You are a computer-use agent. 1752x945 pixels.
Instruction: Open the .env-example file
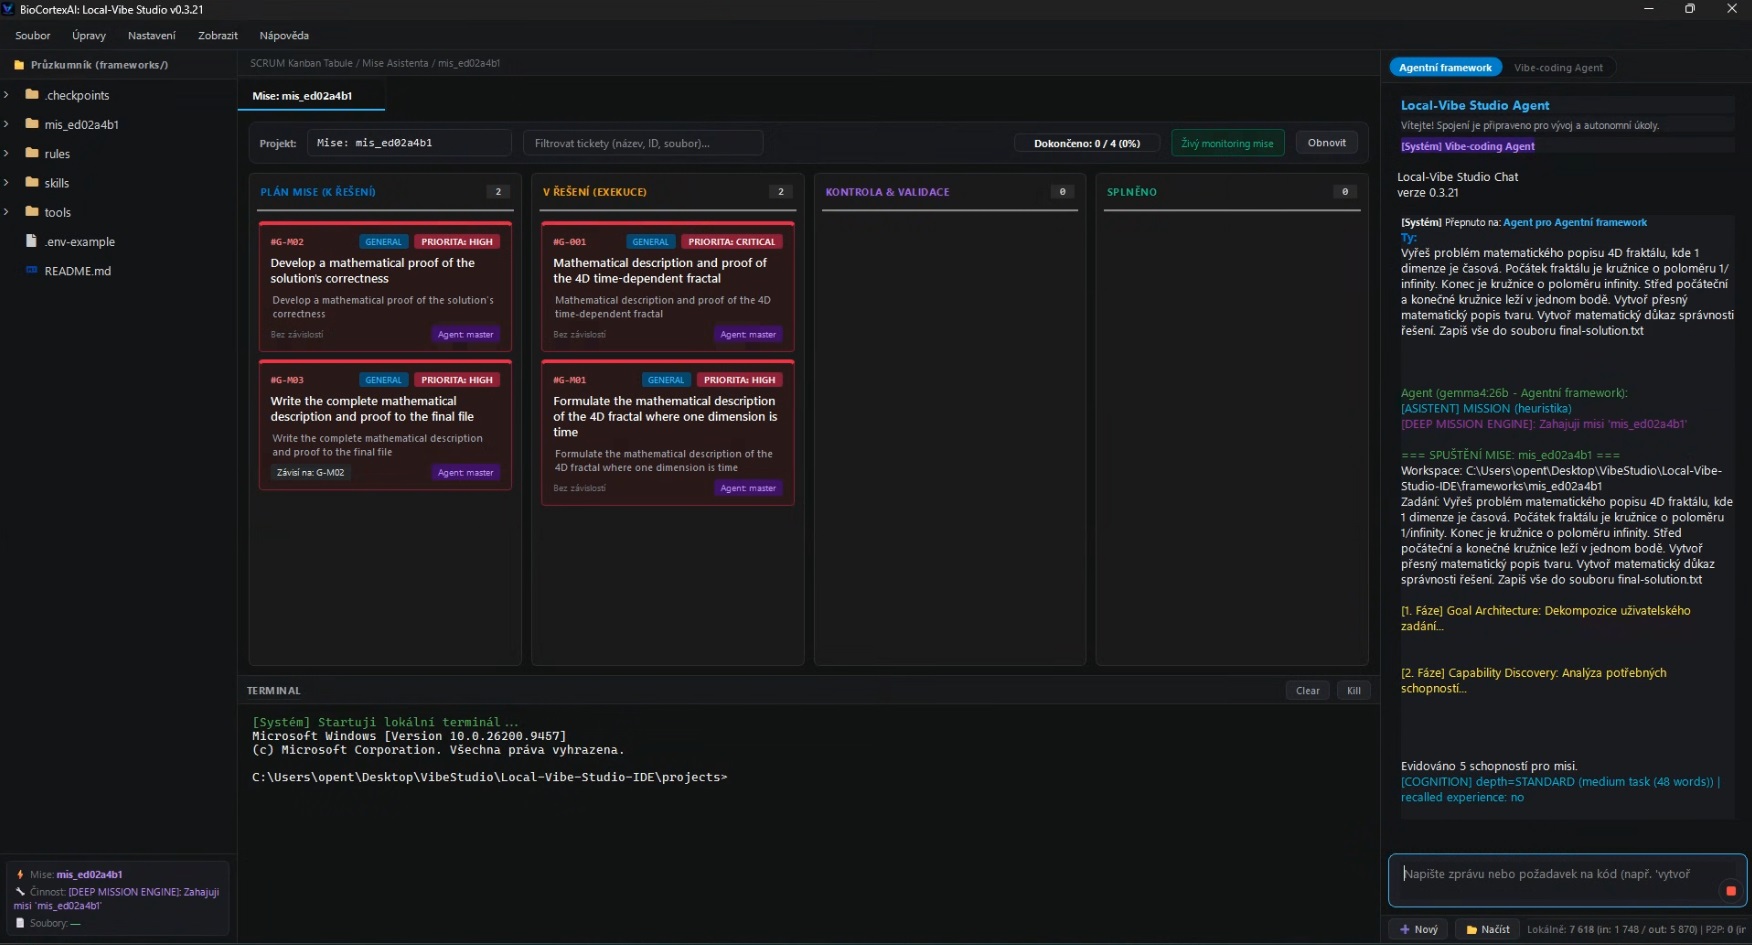click(80, 242)
